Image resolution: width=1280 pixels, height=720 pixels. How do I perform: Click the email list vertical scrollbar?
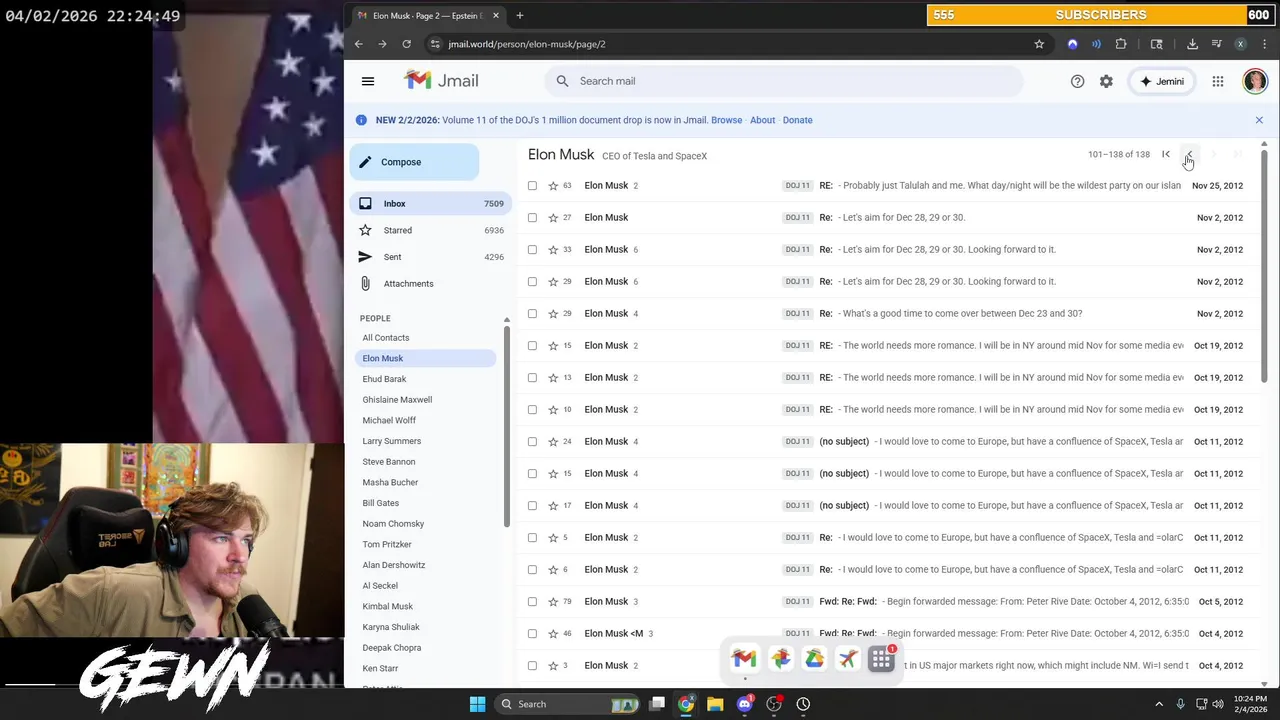(x=1264, y=265)
